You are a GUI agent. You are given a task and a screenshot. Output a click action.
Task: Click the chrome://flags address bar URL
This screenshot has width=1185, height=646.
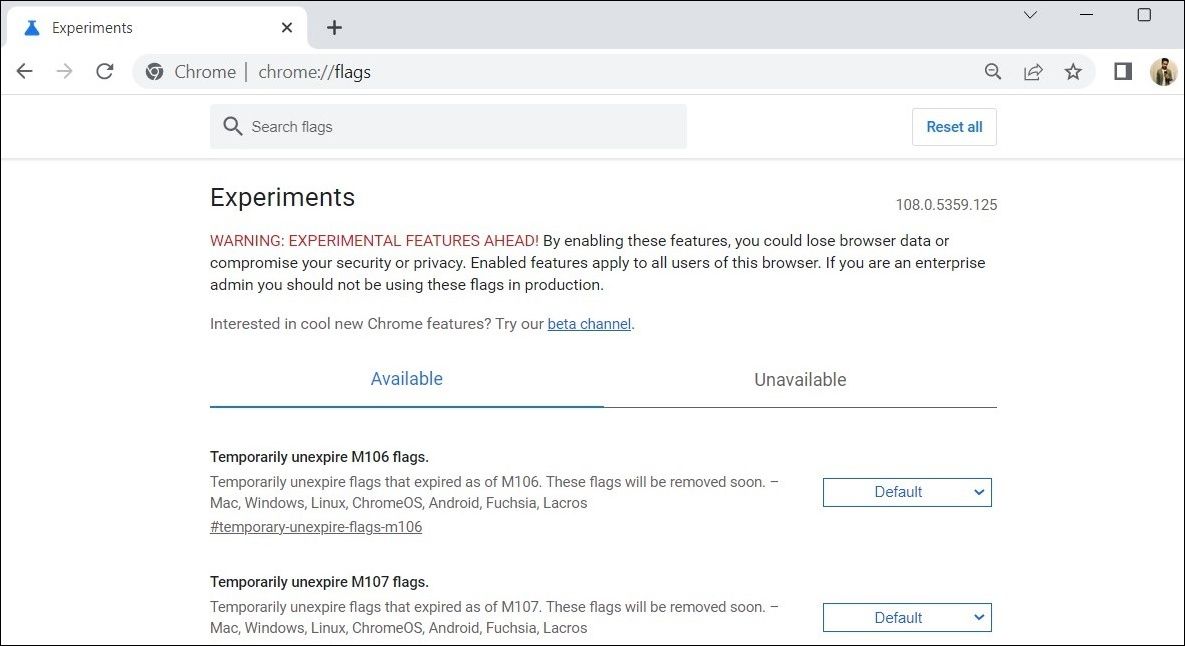pos(314,72)
